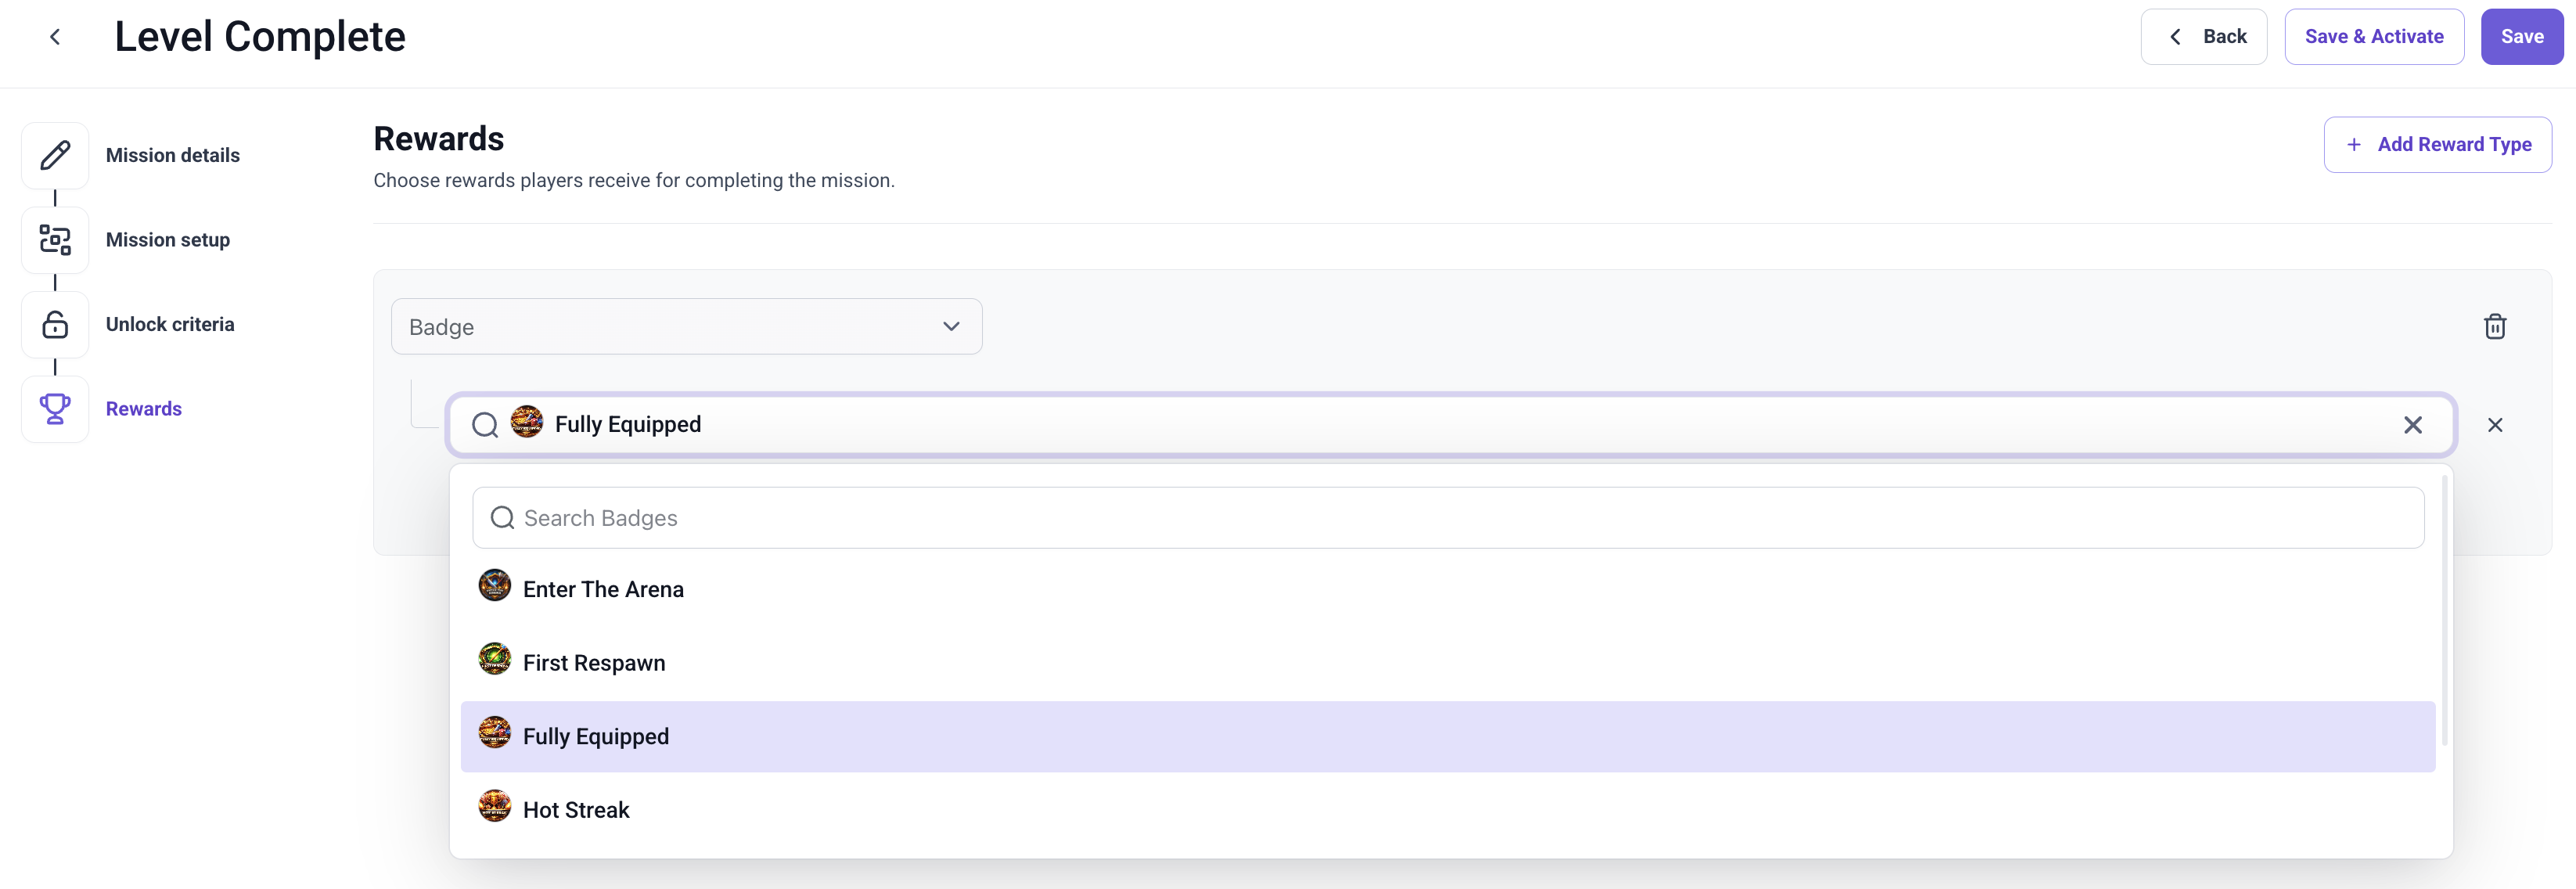The image size is (2576, 889).
Task: Click the back arrow beside Level Complete
Action: [55, 37]
